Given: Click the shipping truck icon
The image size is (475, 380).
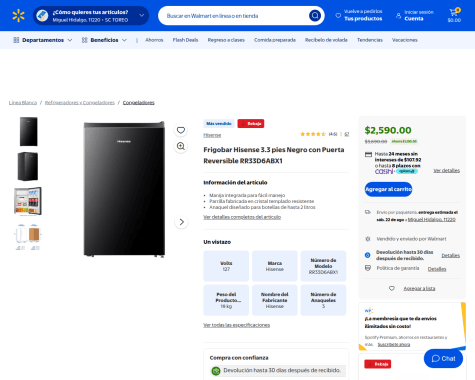Looking at the screenshot, I should (368, 212).
